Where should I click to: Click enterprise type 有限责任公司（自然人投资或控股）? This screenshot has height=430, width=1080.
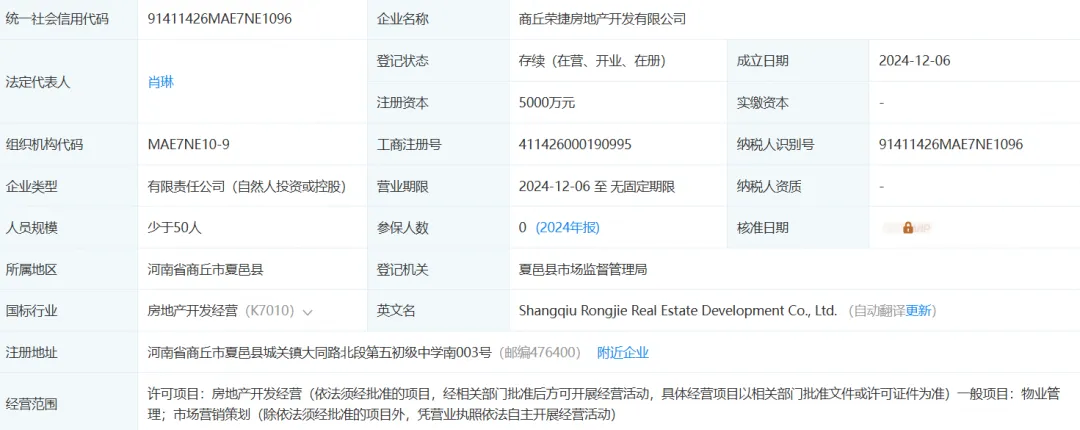[247, 186]
